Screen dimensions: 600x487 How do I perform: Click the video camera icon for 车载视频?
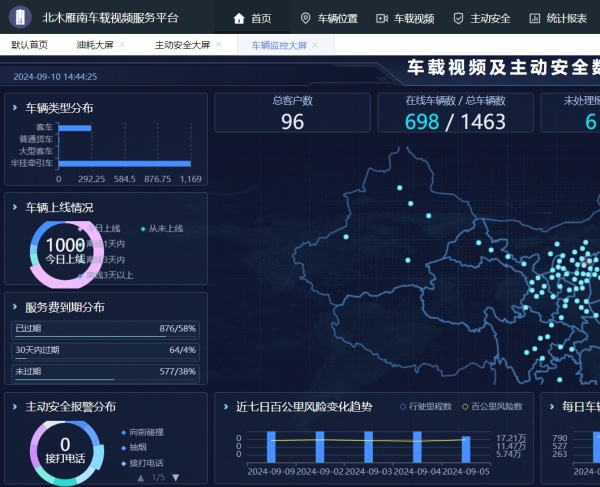381,18
